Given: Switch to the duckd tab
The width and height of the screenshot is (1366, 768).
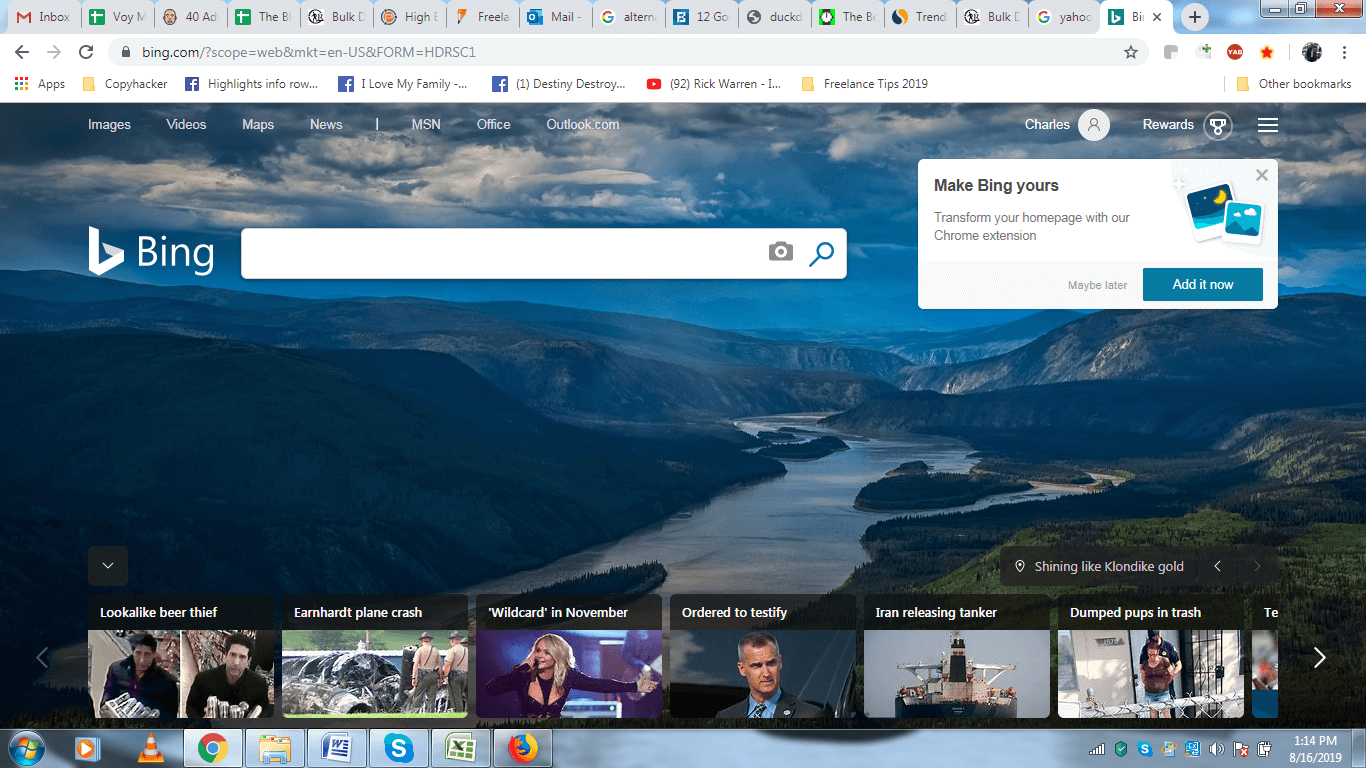Looking at the screenshot, I should point(774,17).
